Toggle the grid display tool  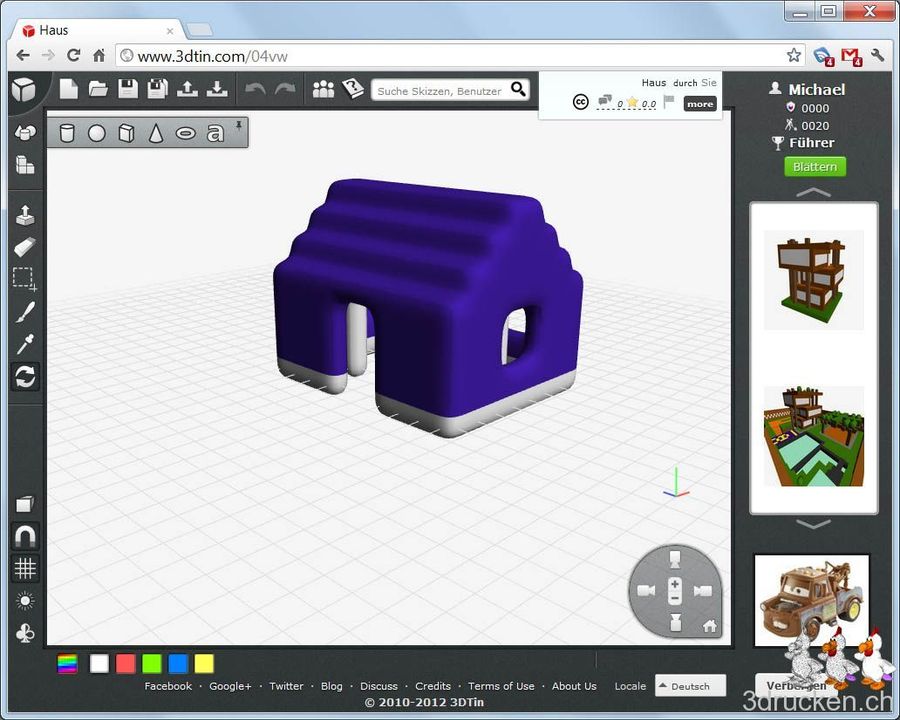pyautogui.click(x=24, y=568)
